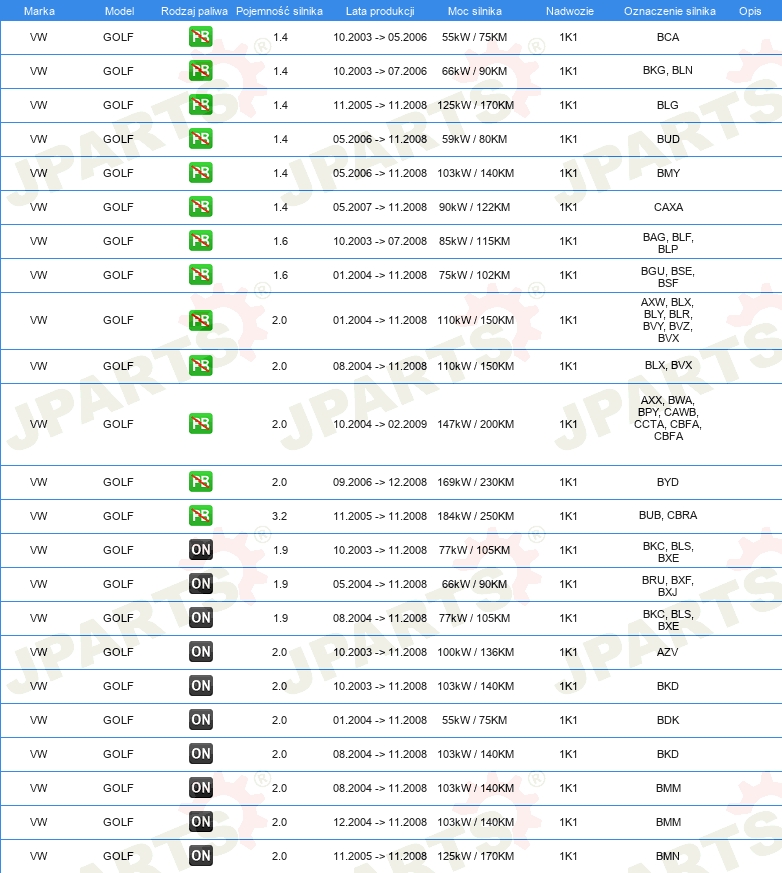Screen dimensions: 782x873
Task: Click the PB icon in the 85kW / 115KM row
Action: click(200, 241)
